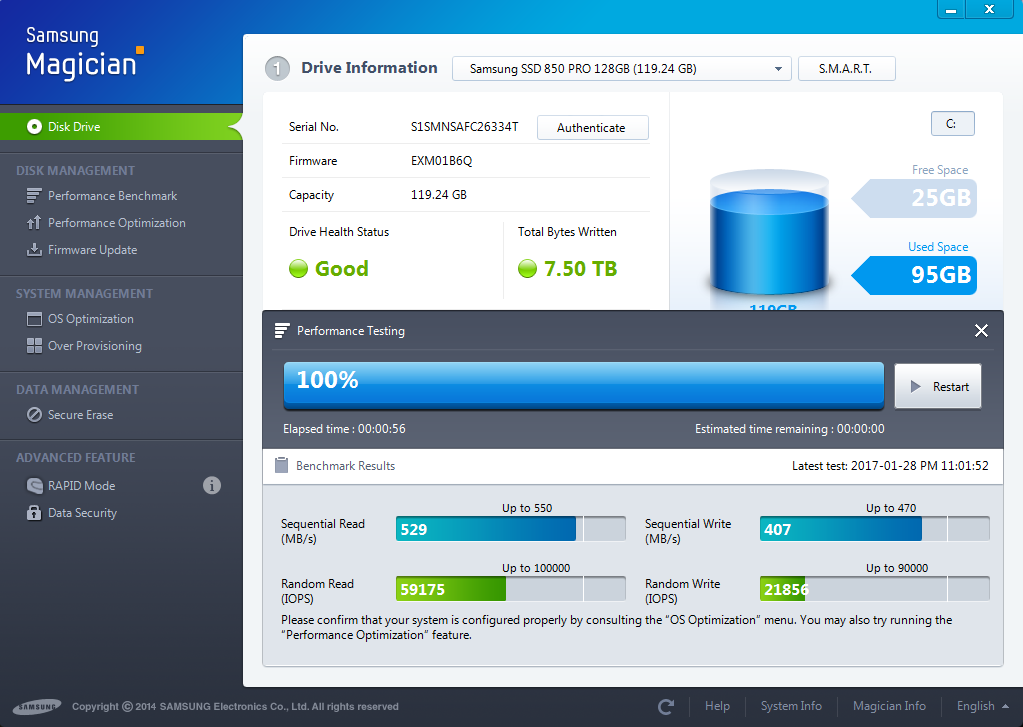Click the Total Bytes Written green indicator
Viewport: 1023px width, 727px height.
(527, 268)
